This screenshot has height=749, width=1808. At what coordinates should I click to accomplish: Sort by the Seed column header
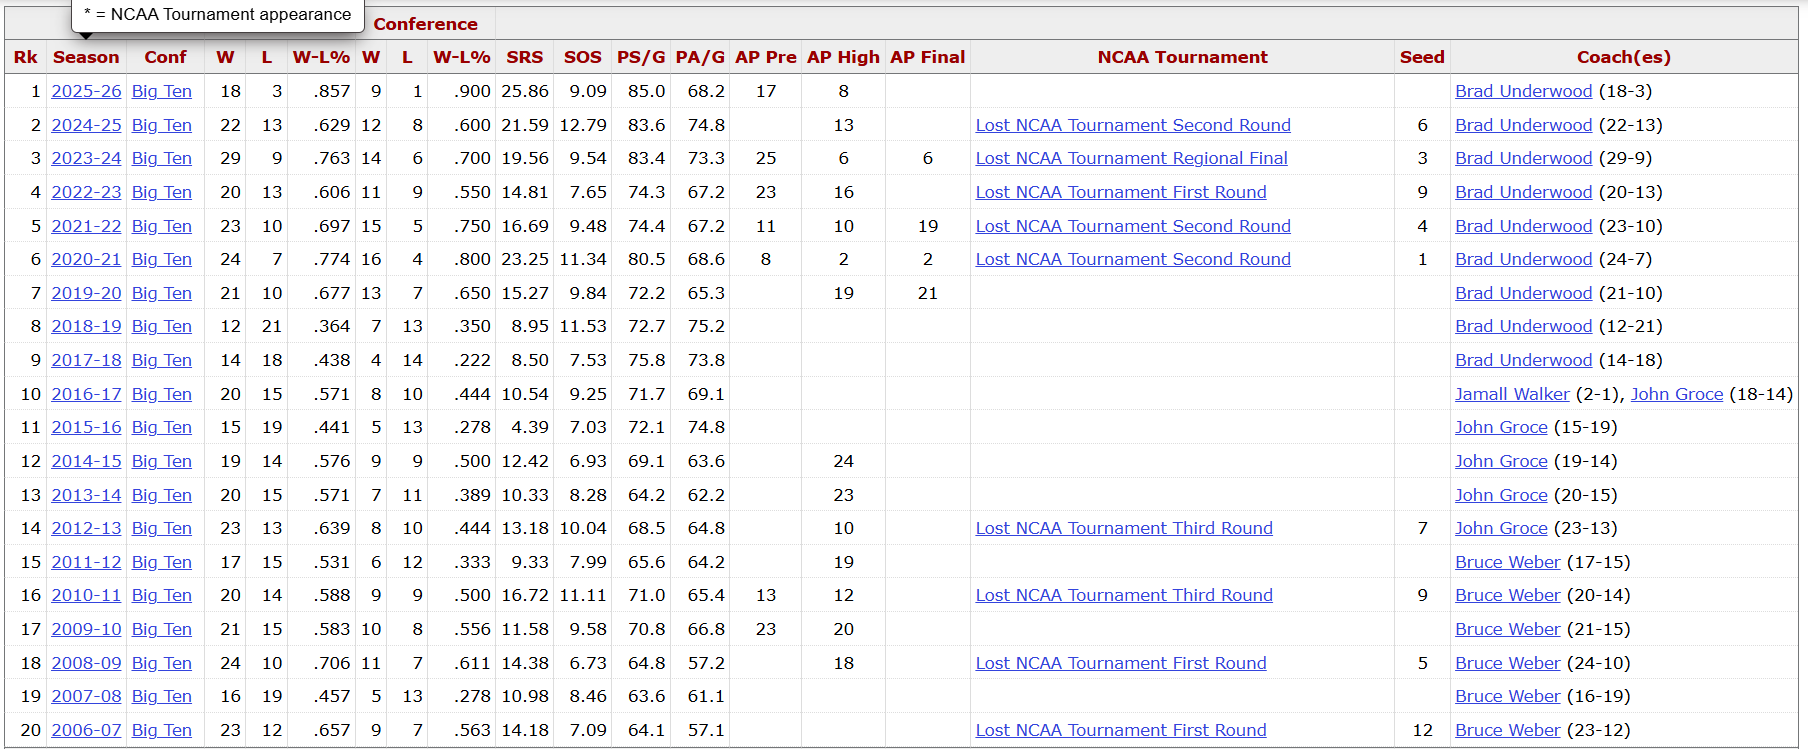click(x=1421, y=57)
